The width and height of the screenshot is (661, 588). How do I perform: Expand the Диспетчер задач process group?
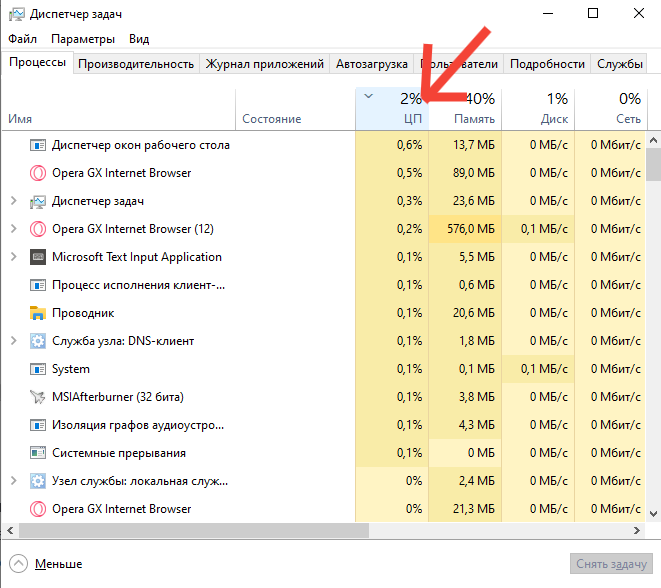pos(13,201)
